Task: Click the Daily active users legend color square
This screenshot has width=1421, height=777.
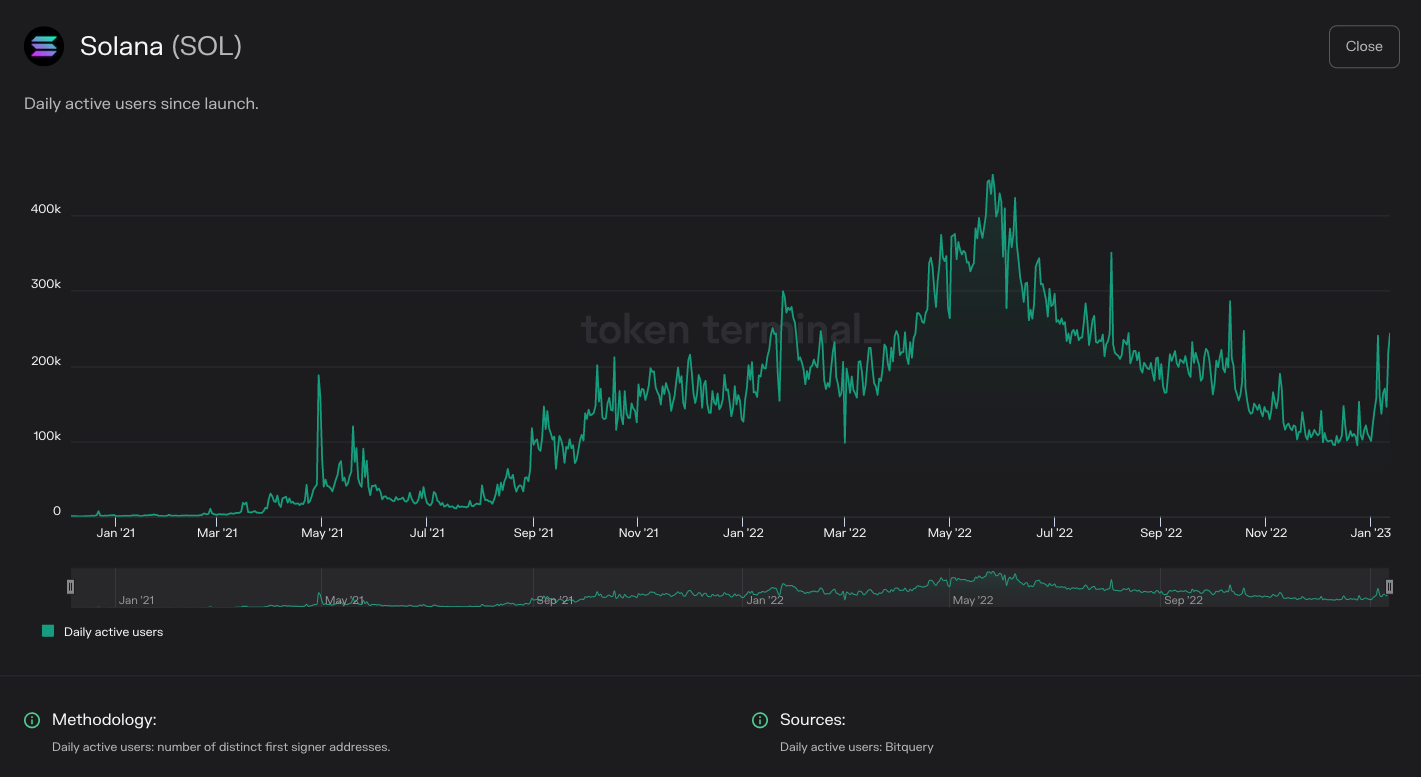Action: [x=47, y=631]
